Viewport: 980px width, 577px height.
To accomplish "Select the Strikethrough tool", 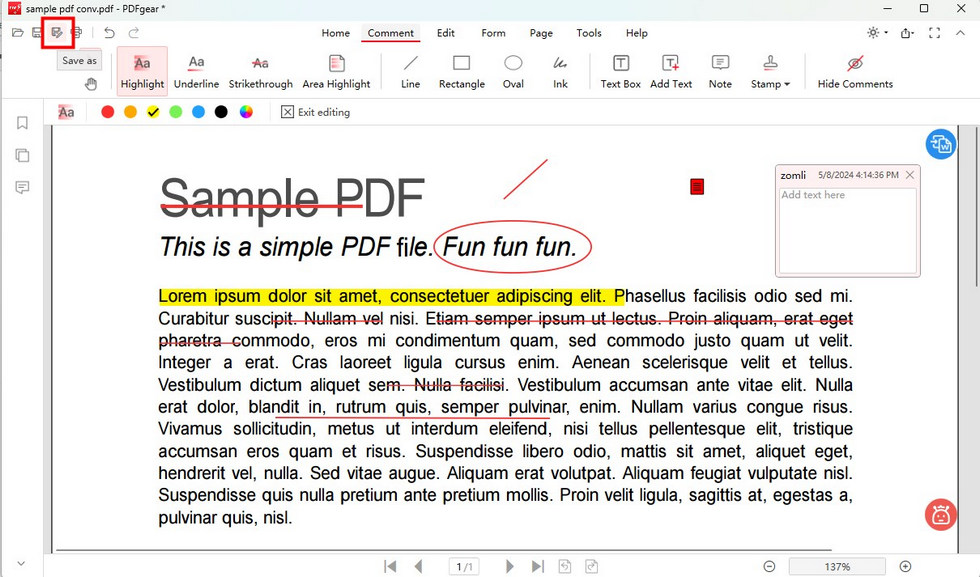I will point(260,70).
